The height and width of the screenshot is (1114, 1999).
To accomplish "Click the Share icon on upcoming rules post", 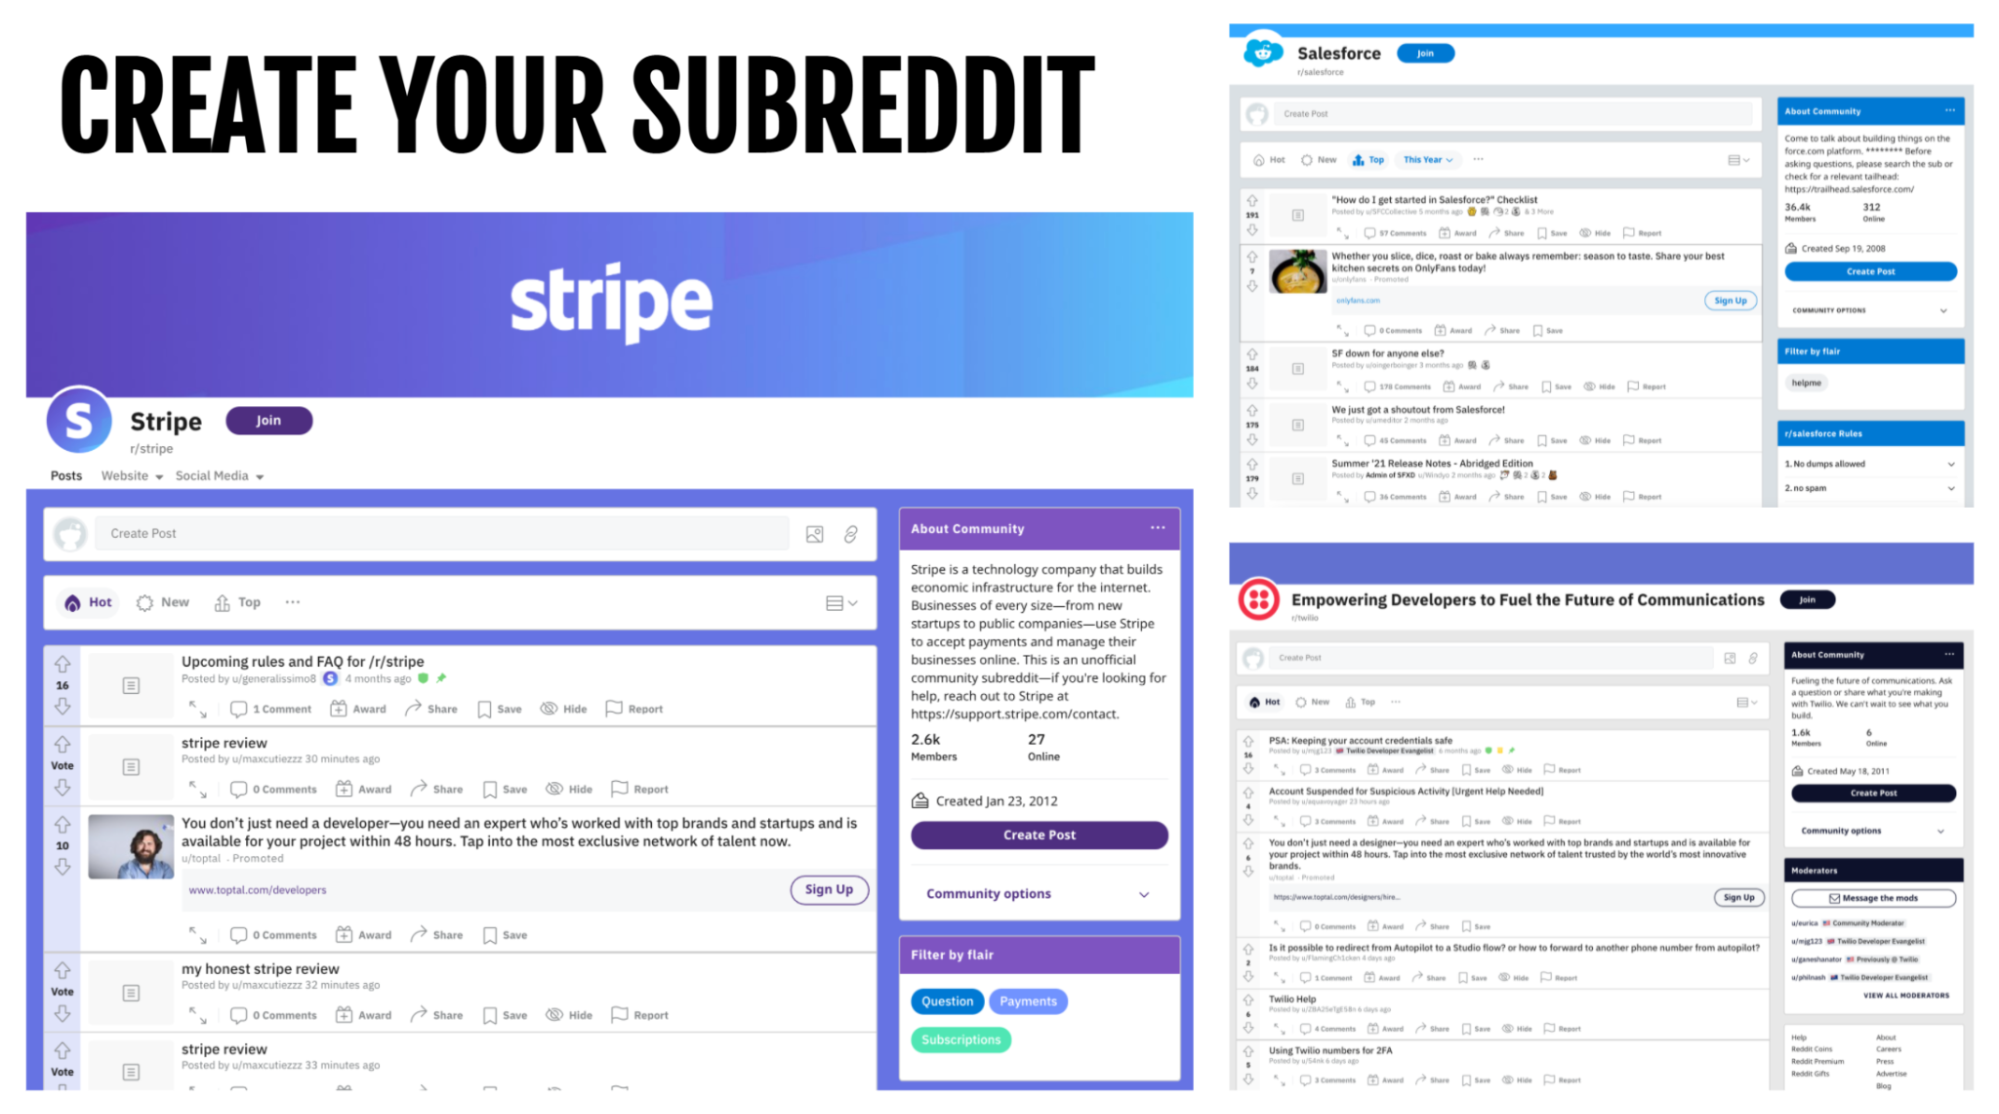I will pyautogui.click(x=416, y=707).
